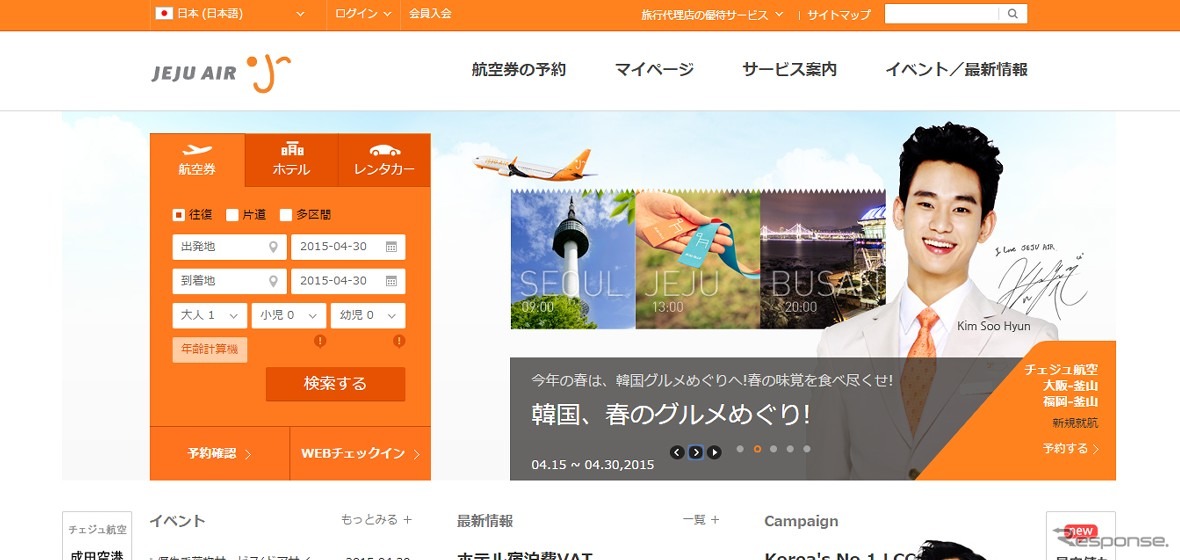Open the departure date calendar icon
This screenshot has width=1180, height=560.
click(391, 247)
